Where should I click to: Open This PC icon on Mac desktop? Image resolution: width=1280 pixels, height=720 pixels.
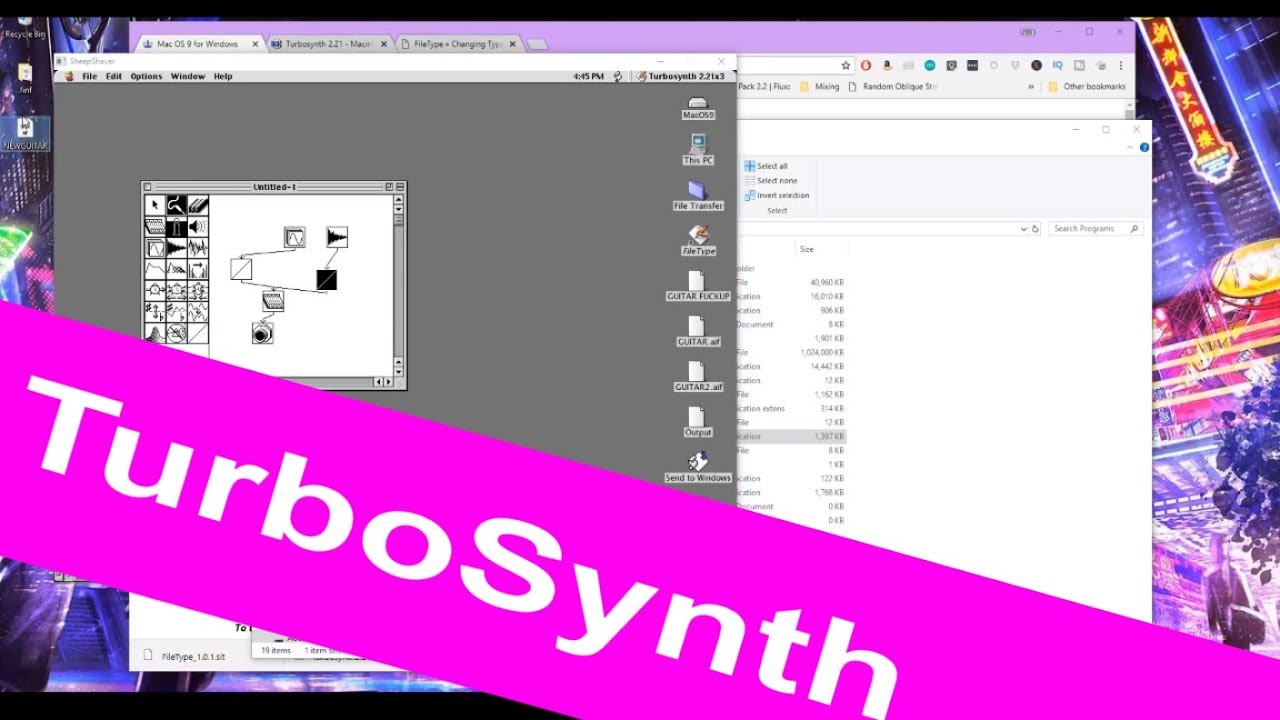coord(698,150)
